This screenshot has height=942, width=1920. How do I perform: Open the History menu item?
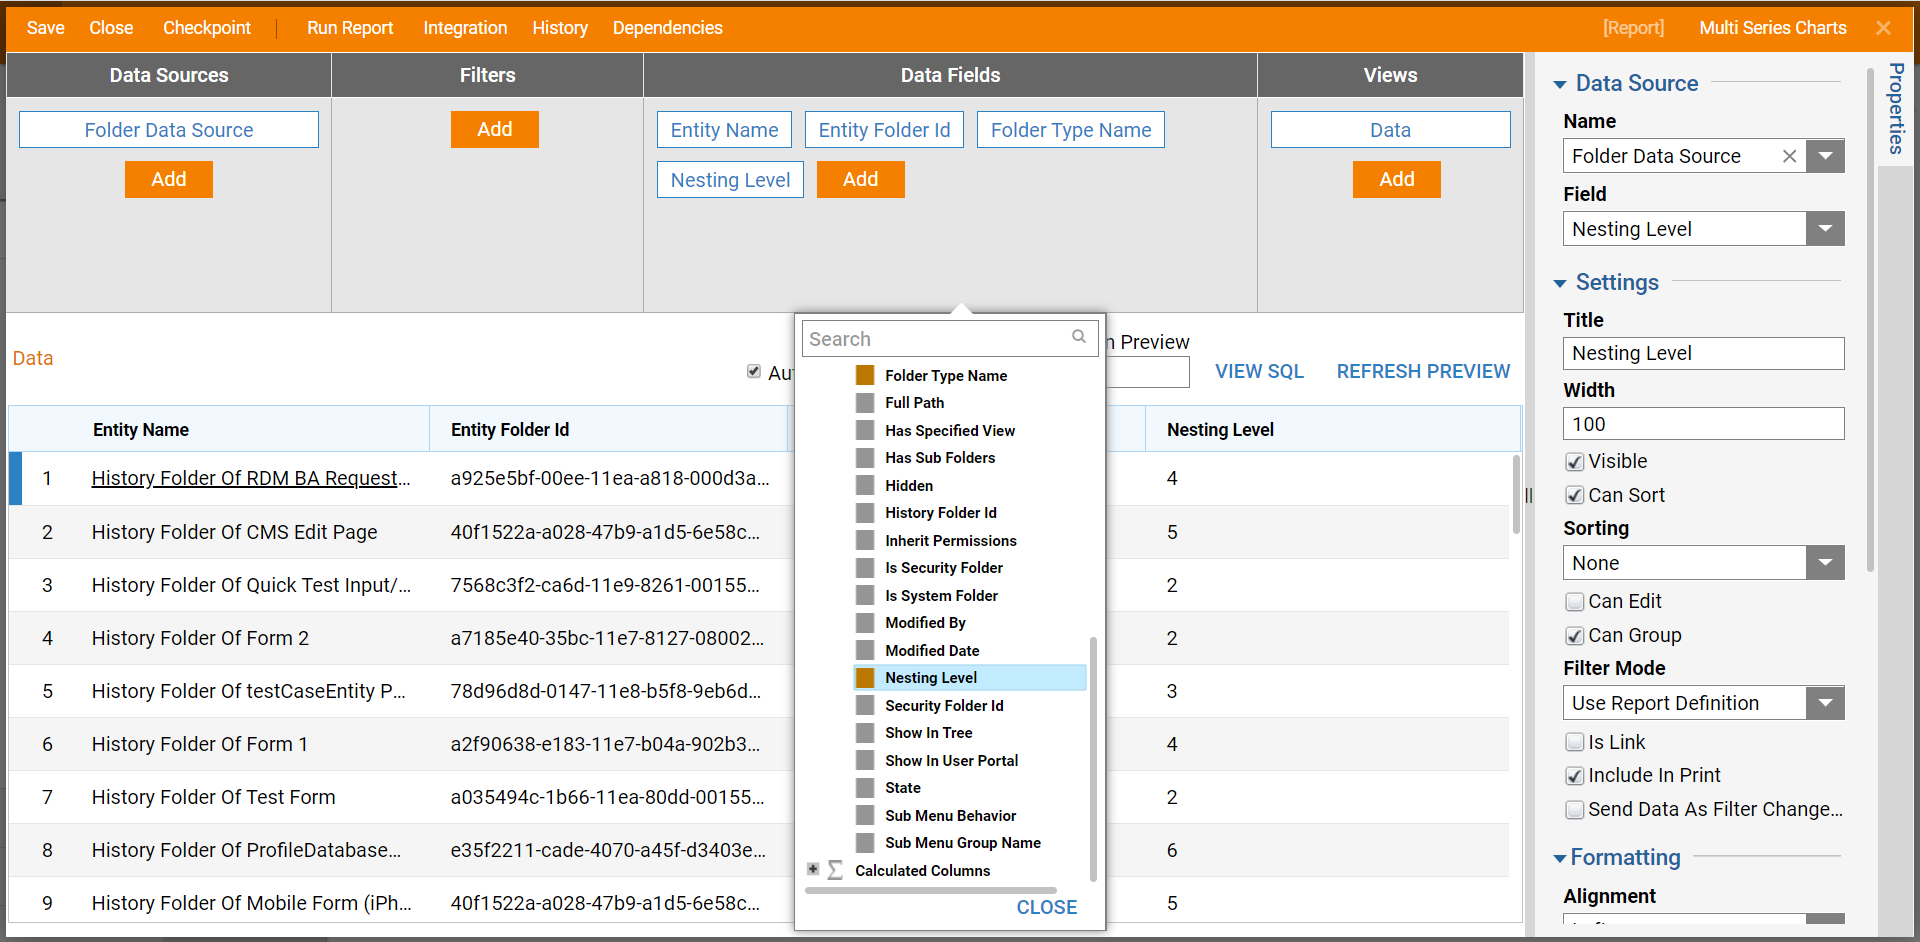coord(560,28)
